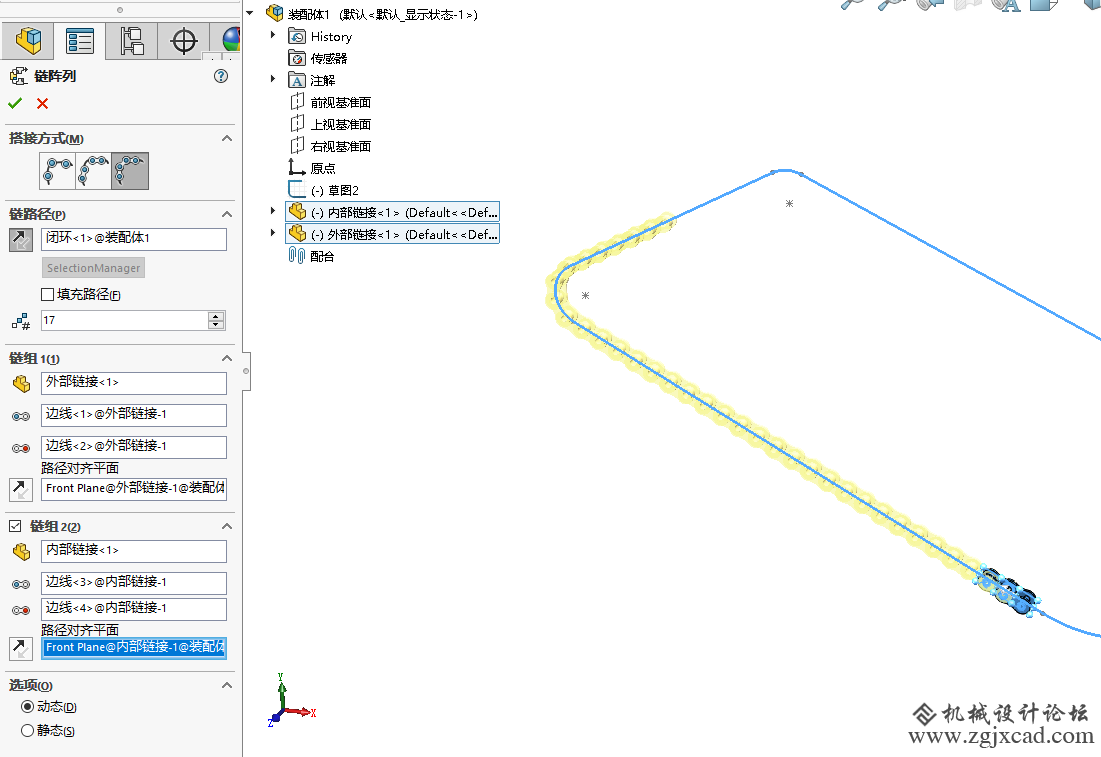Open the DisplayManager sphere tab

(x=230, y=41)
